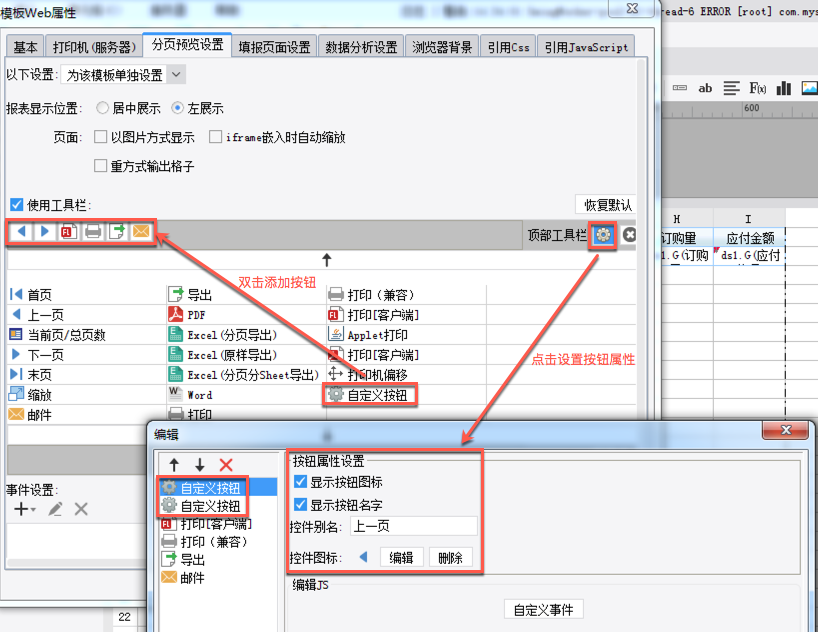Switch to 填报页面设置 tab

click(x=274, y=47)
